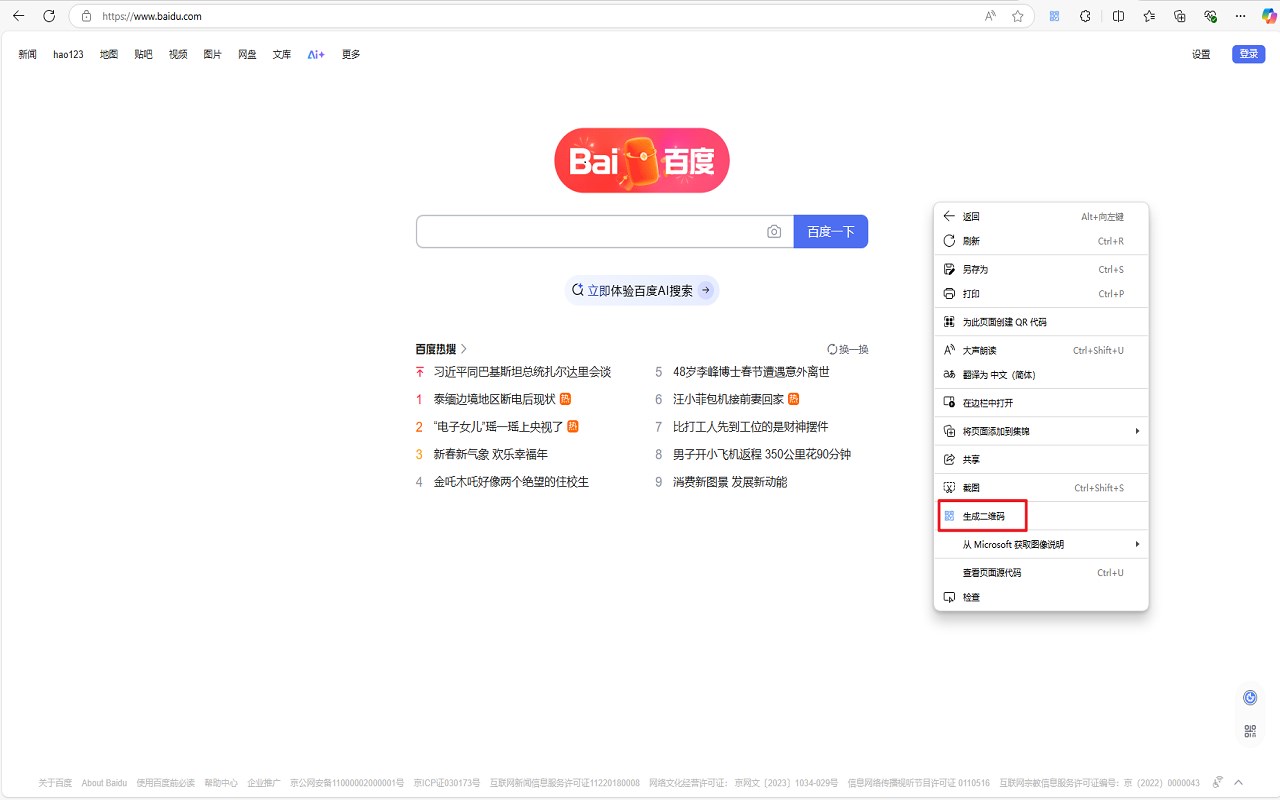Open the 地图 navigation link
This screenshot has height=800, width=1280.
coord(109,54)
